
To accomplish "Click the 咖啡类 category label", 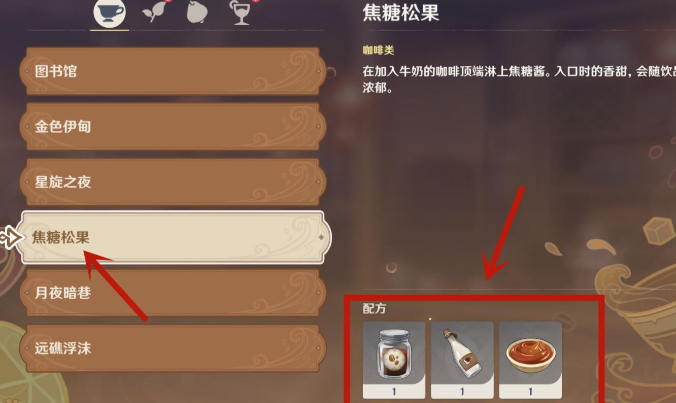I will click(x=378, y=50).
